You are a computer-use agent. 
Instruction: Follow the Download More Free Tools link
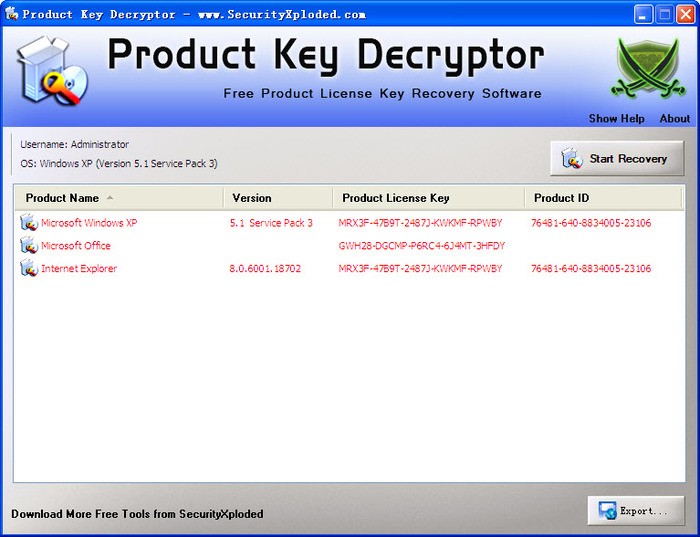(137, 514)
